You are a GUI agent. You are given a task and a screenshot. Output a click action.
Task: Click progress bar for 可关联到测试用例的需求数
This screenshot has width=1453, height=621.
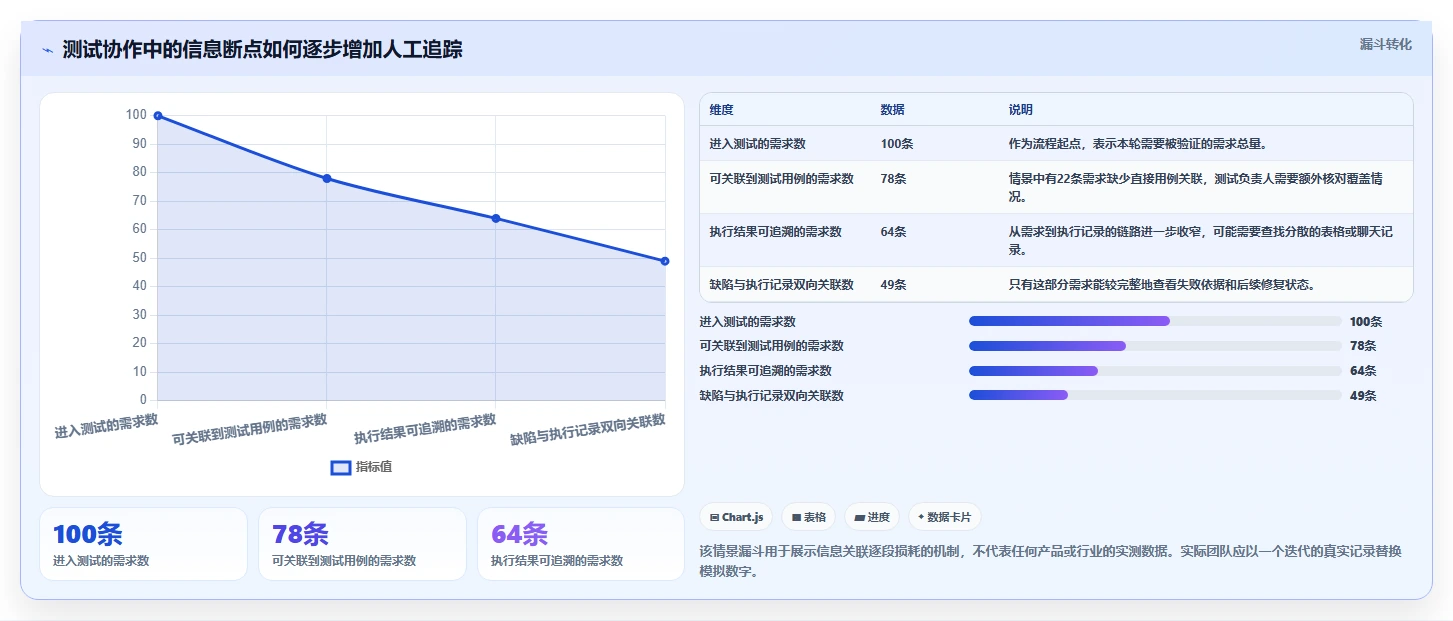click(x=1155, y=346)
